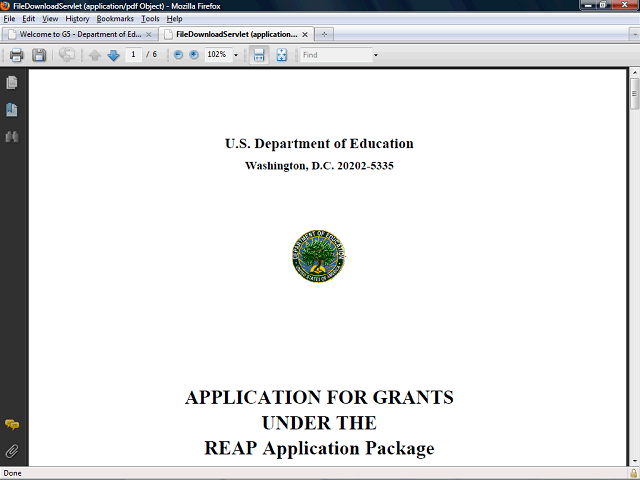Click the Save a copy floppy icon
The width and height of the screenshot is (640, 480).
[39, 55]
